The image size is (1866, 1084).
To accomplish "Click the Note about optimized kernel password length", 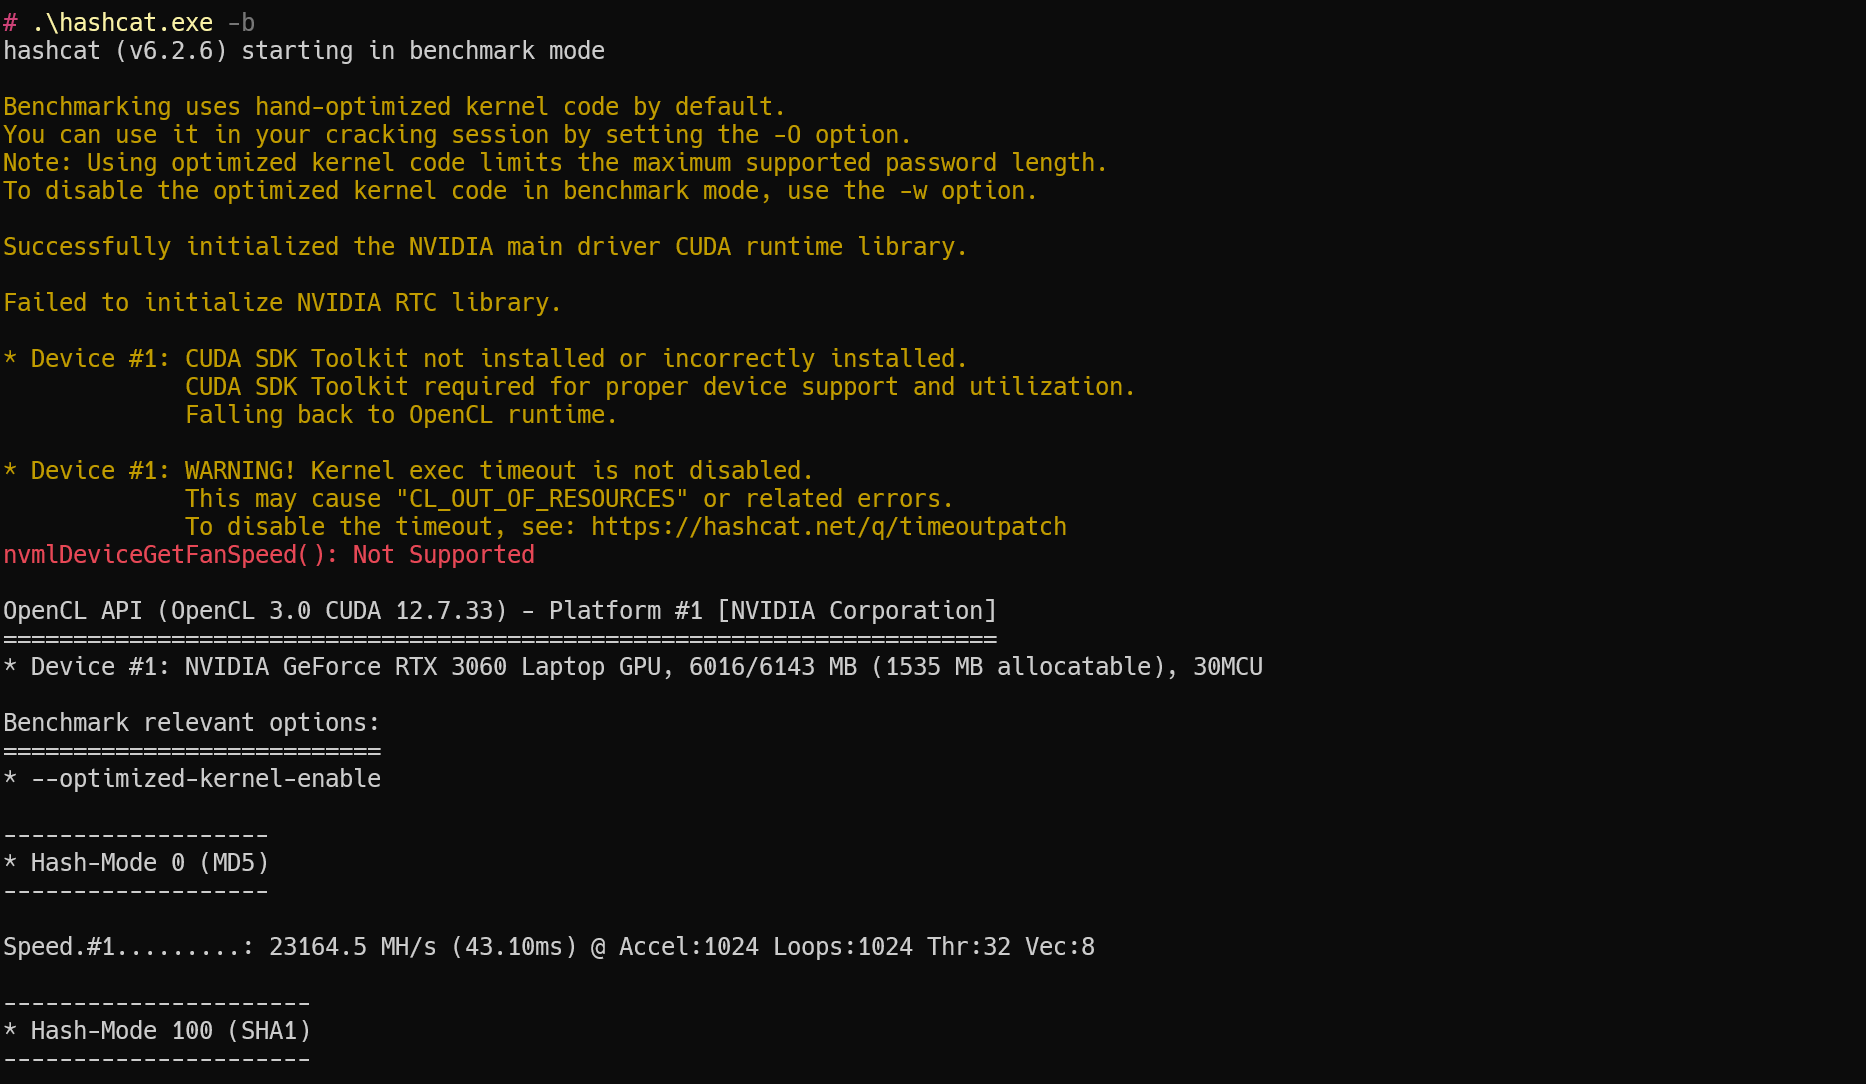I will pos(554,163).
